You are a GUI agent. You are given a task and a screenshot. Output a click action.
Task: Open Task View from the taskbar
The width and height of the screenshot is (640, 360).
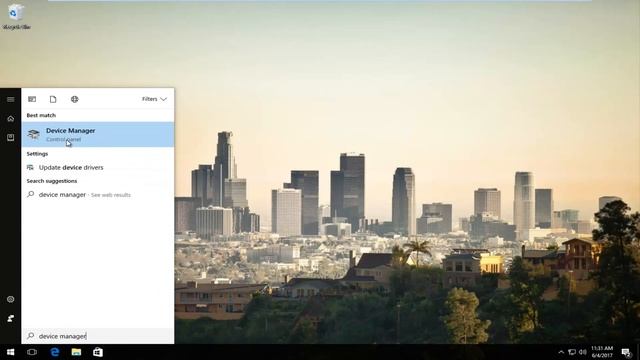point(32,352)
